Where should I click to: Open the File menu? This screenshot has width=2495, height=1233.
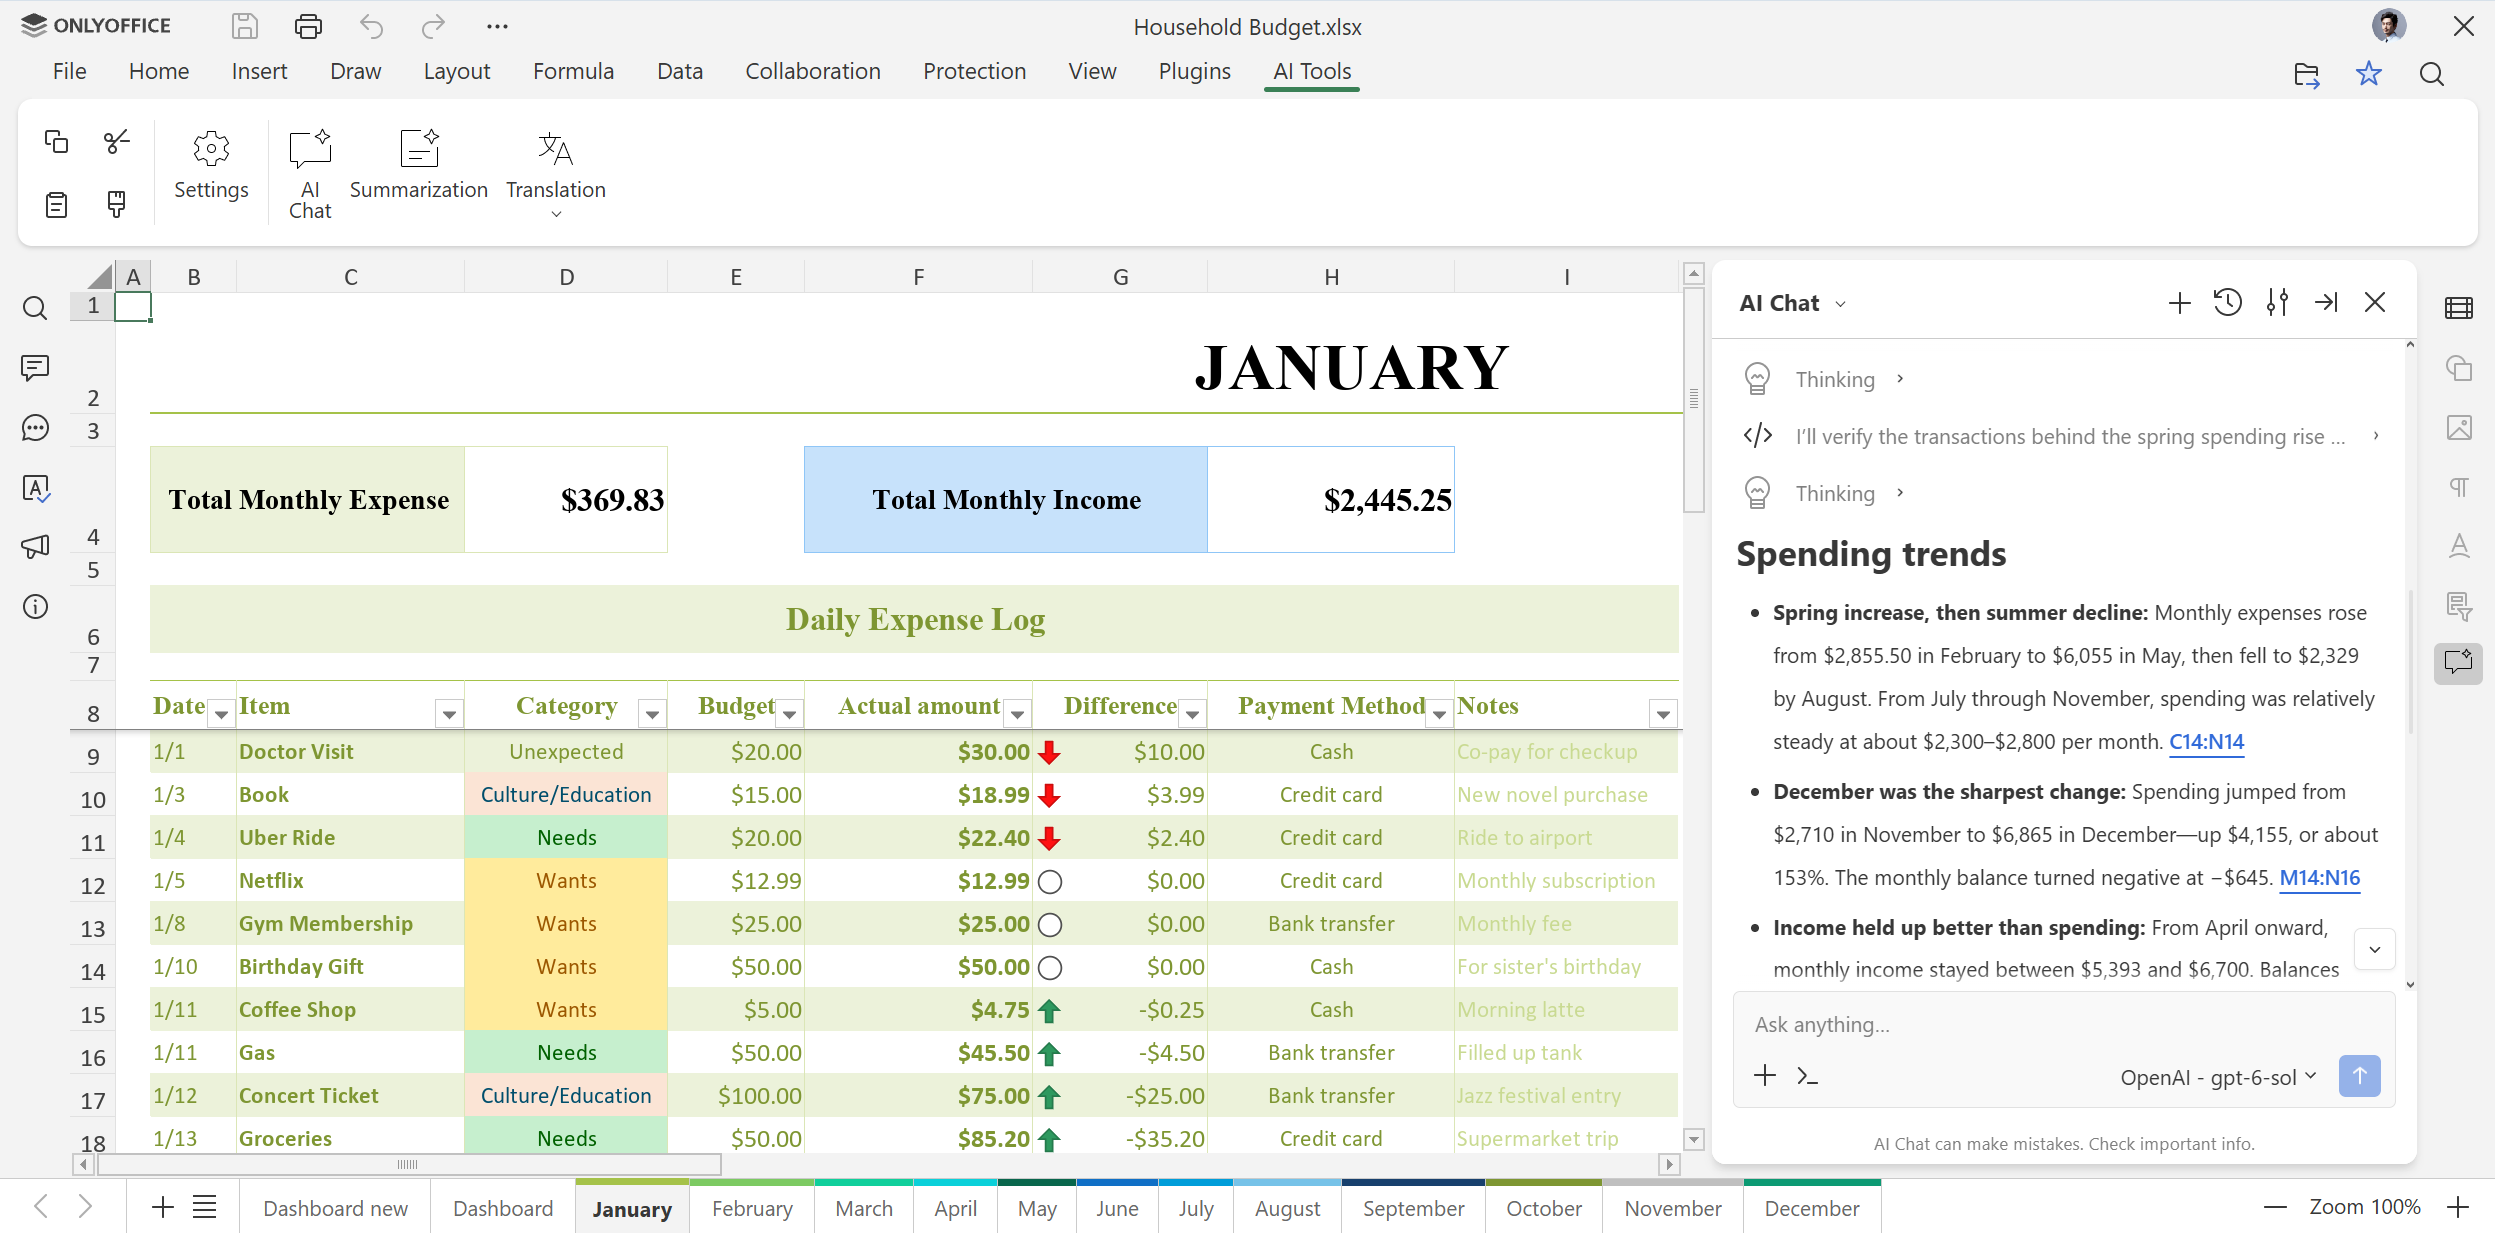coord(69,71)
